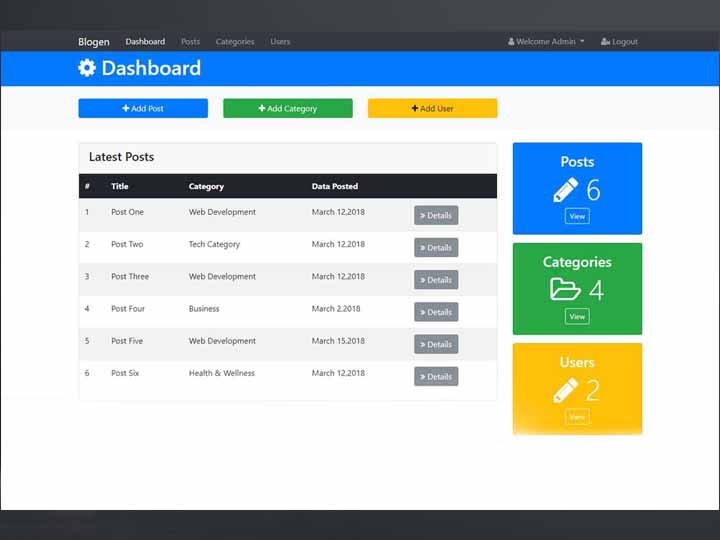Click the Logout icon in navbar
This screenshot has width=720, height=540.
pyautogui.click(x=605, y=42)
